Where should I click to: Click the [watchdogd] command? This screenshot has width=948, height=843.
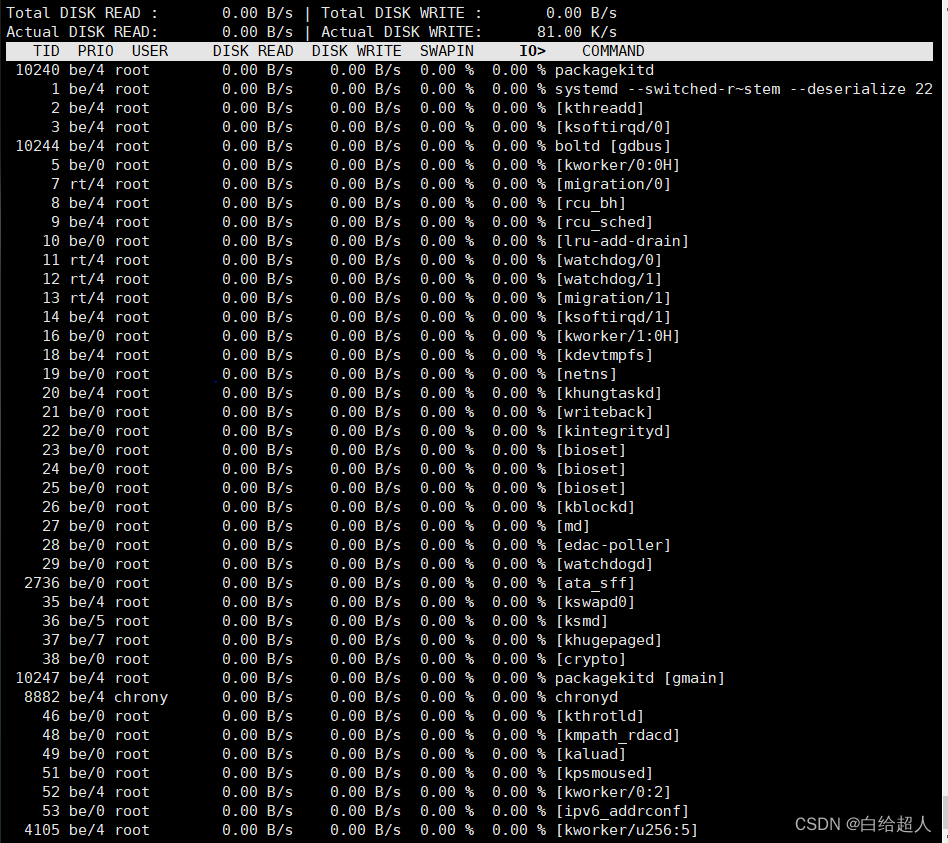tap(604, 564)
